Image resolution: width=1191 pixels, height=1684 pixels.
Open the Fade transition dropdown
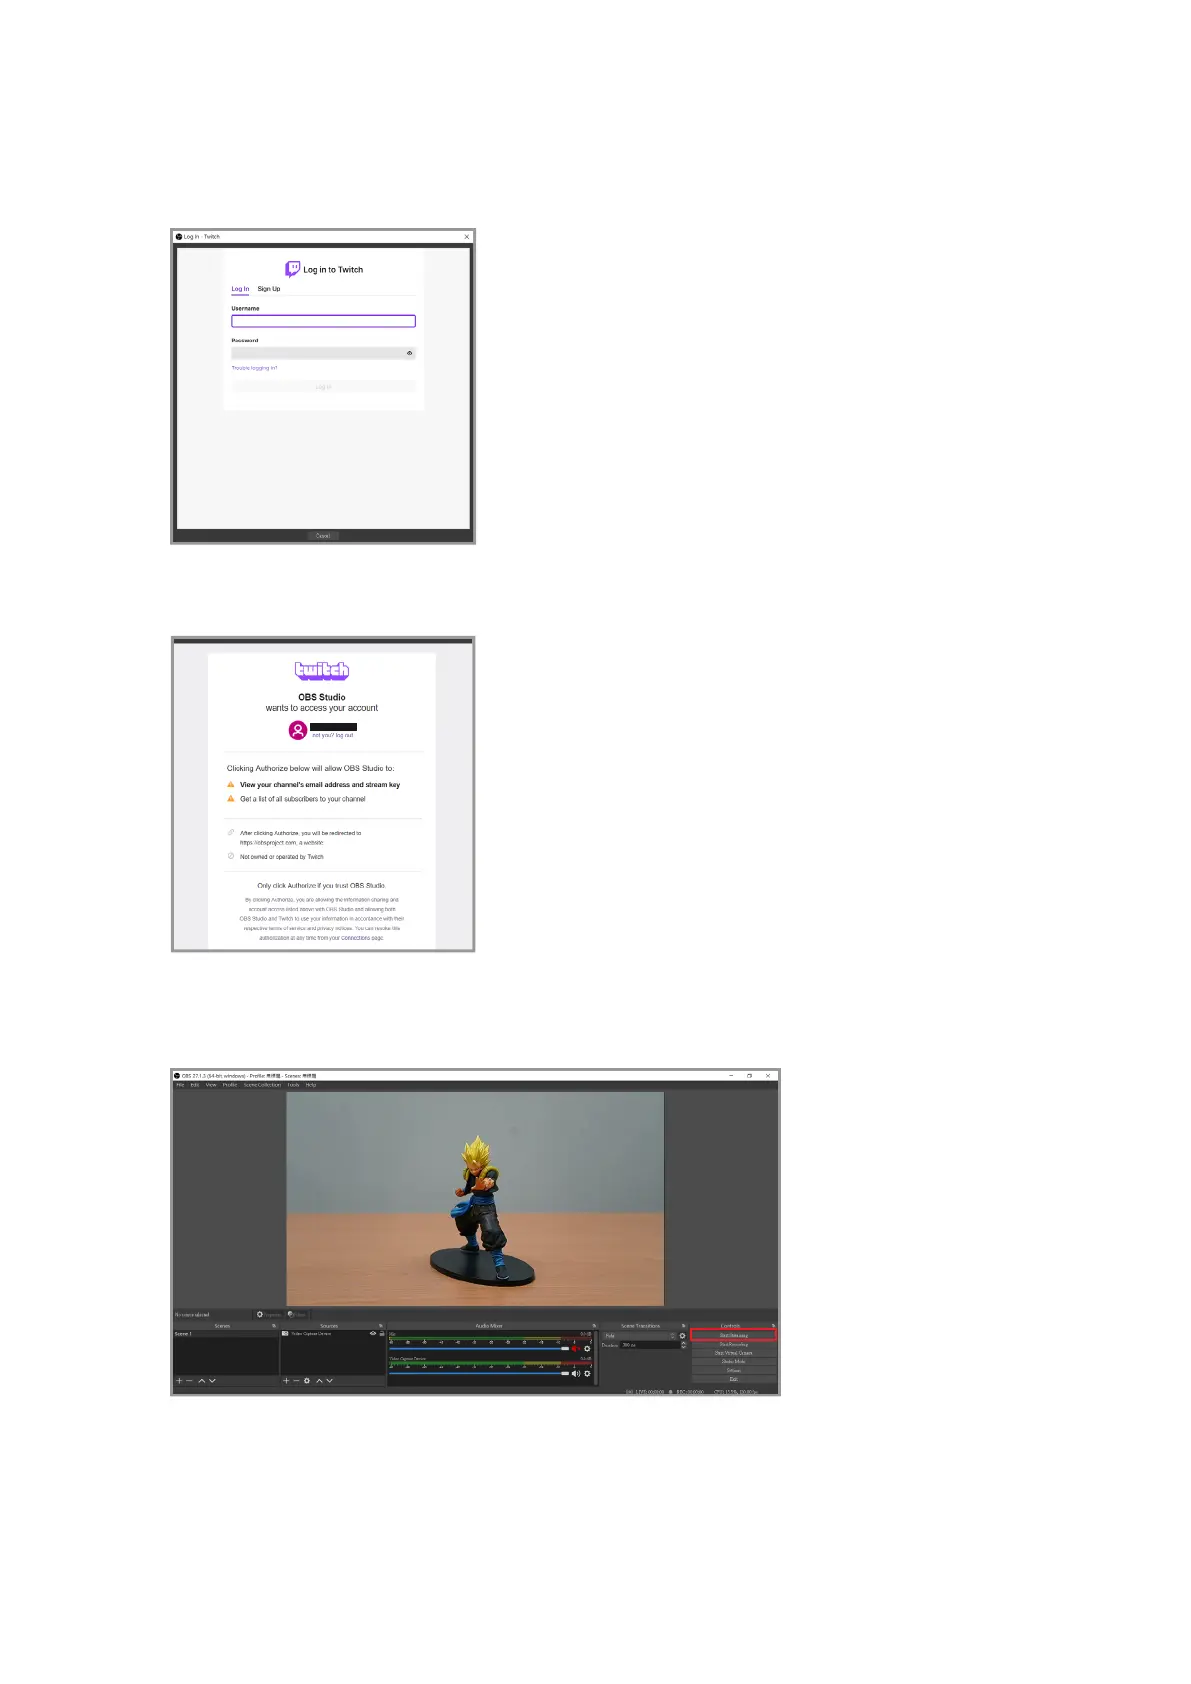tap(641, 1335)
